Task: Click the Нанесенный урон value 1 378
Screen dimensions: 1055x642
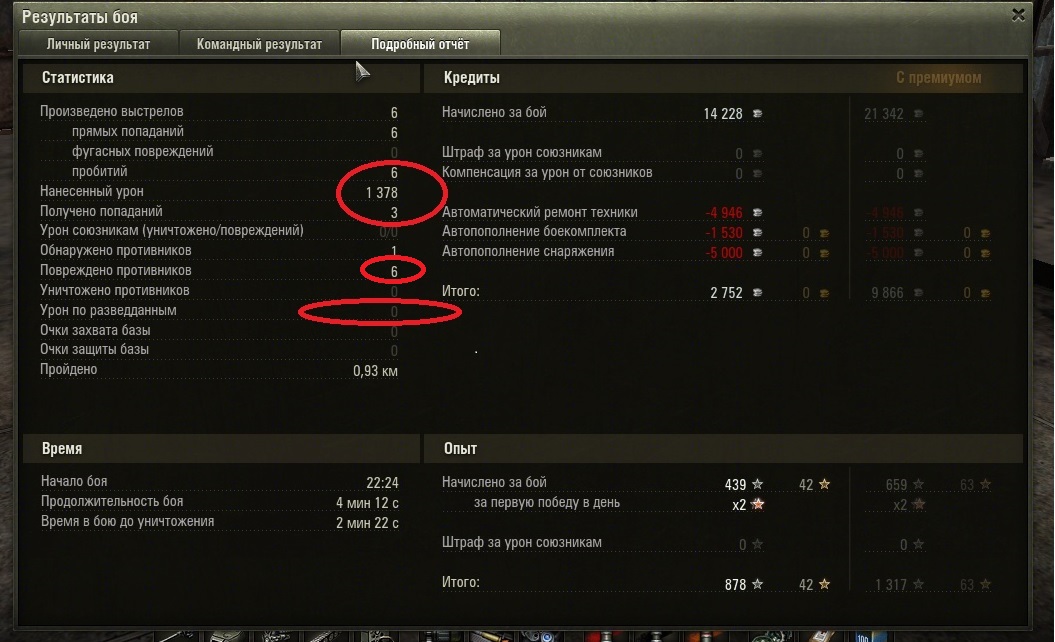Action: pos(381,193)
